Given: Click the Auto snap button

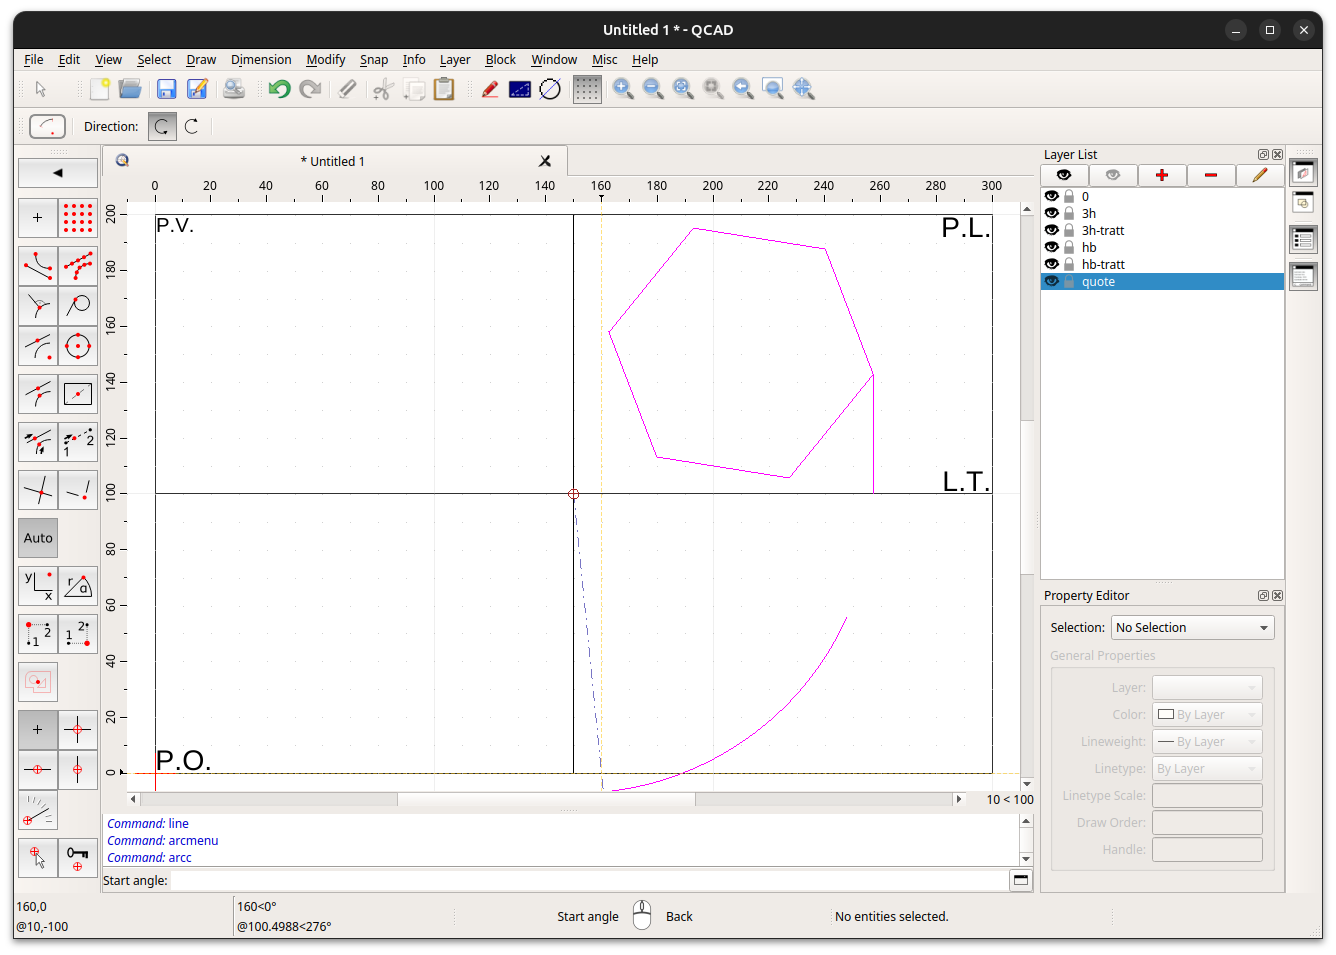Looking at the screenshot, I should (38, 538).
